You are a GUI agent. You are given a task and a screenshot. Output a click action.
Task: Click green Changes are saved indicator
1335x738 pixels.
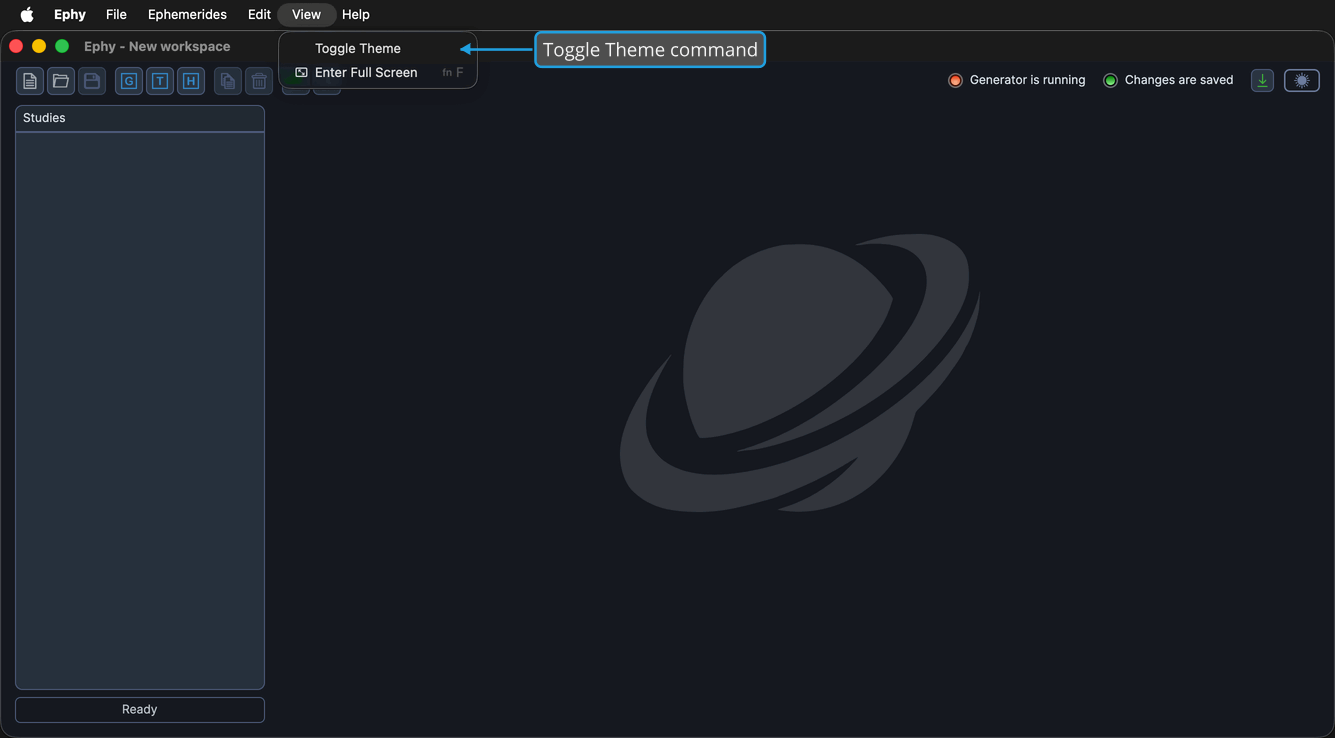coord(1110,80)
